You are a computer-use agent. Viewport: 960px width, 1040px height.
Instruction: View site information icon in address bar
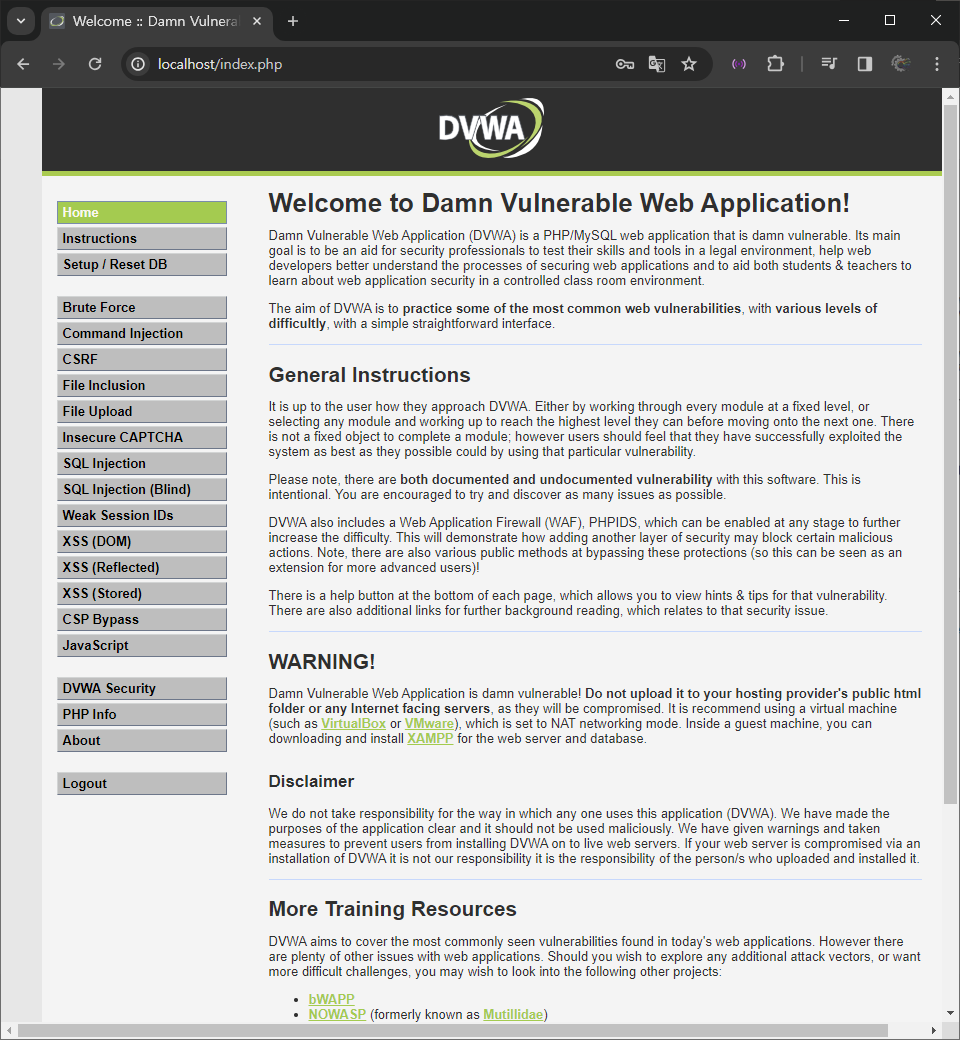(x=138, y=64)
